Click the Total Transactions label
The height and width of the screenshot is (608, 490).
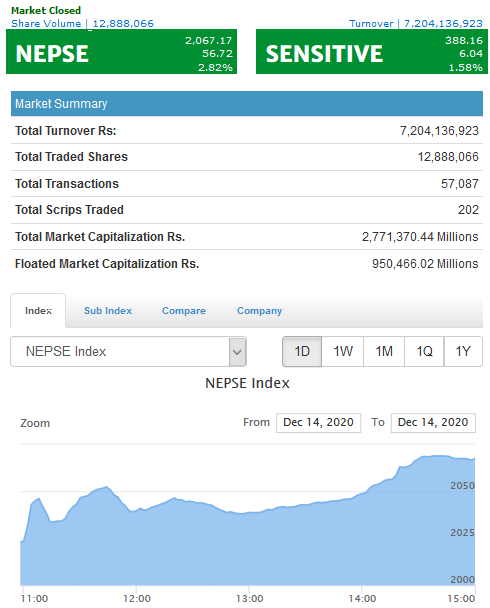coord(67,183)
